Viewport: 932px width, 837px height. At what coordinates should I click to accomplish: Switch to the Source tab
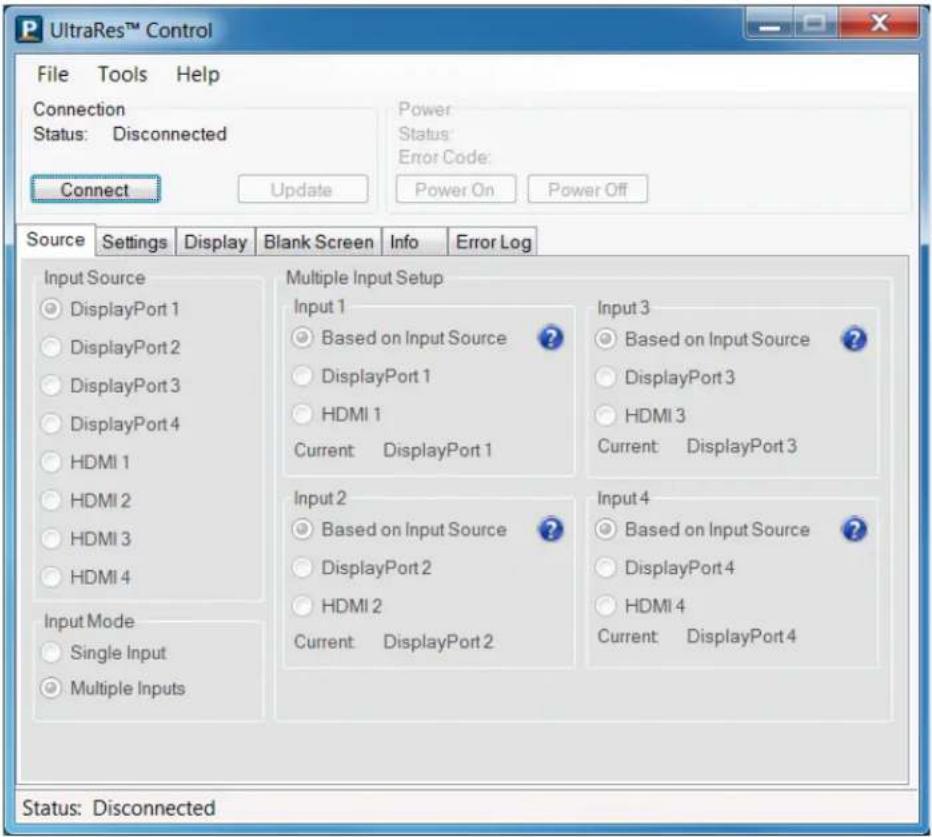coord(56,240)
